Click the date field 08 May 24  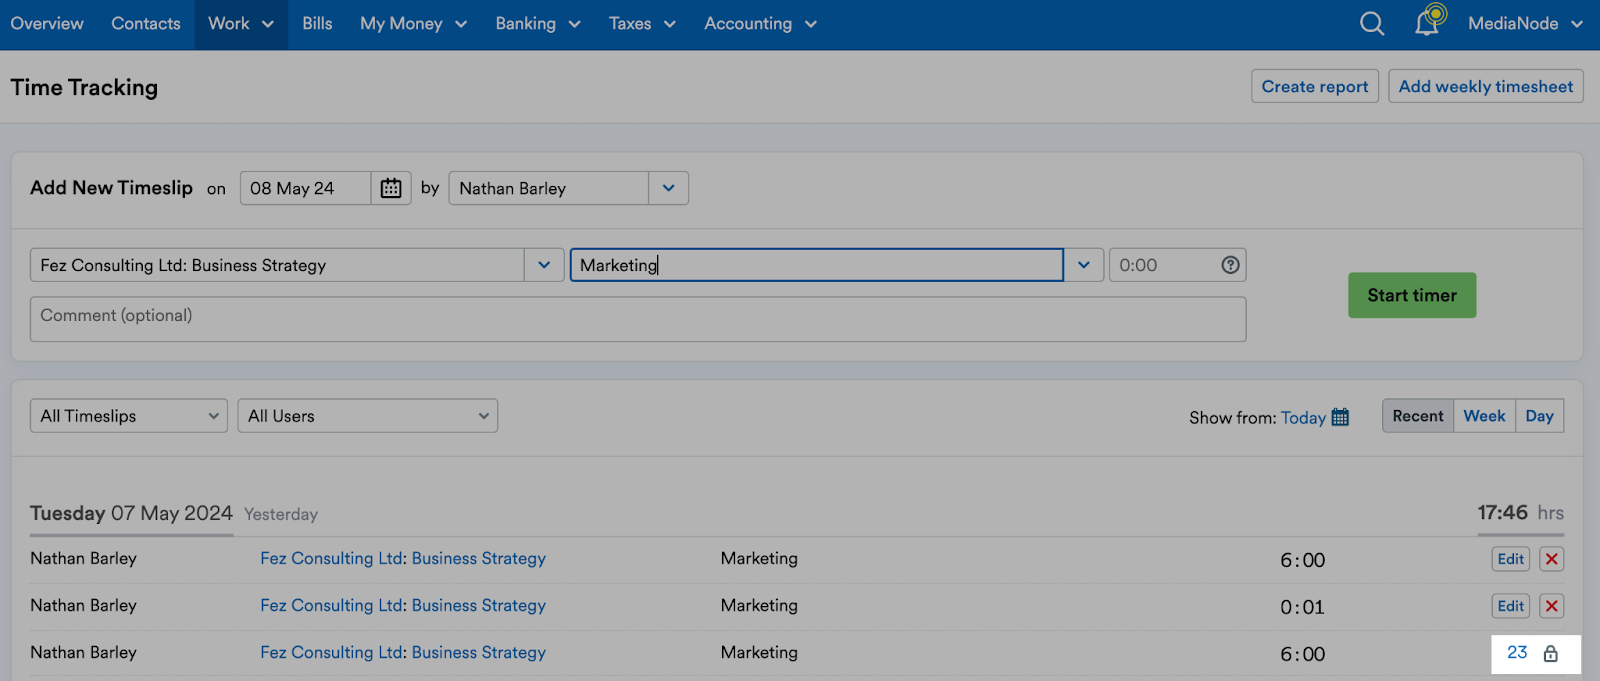305,188
